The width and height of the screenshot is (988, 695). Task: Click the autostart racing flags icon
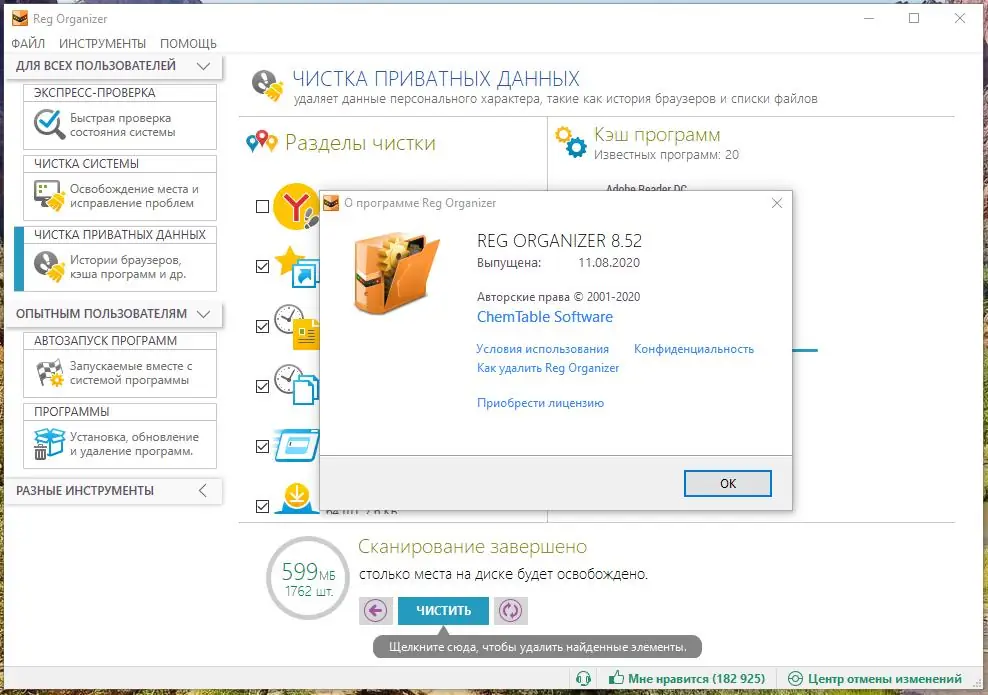coord(49,372)
